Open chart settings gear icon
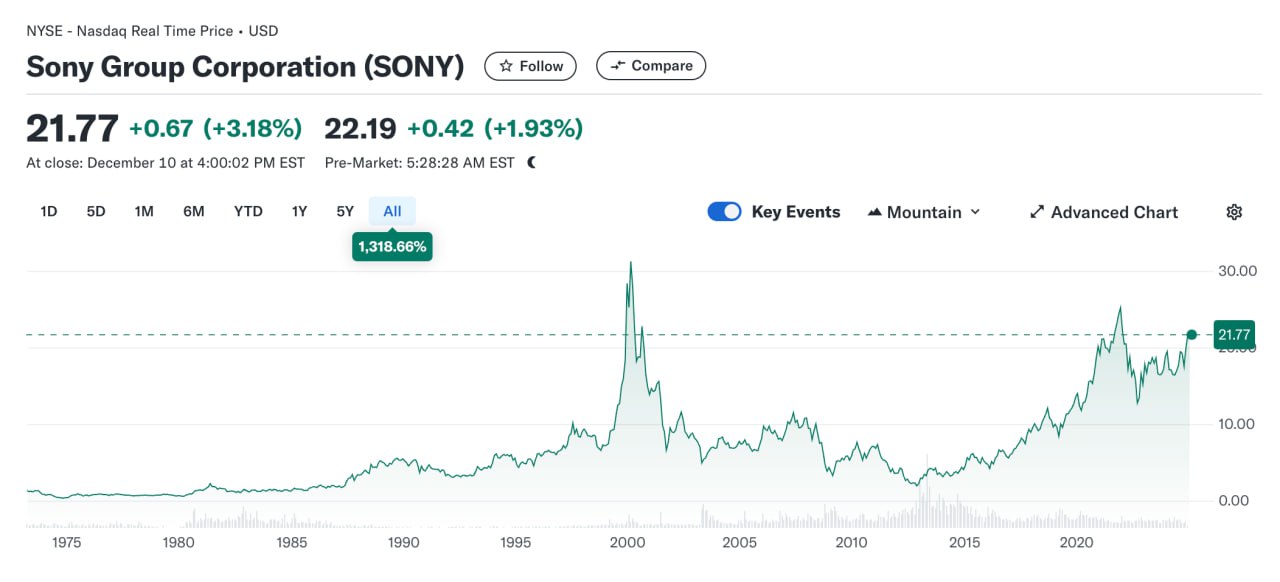The width and height of the screenshot is (1280, 582). tap(1234, 212)
